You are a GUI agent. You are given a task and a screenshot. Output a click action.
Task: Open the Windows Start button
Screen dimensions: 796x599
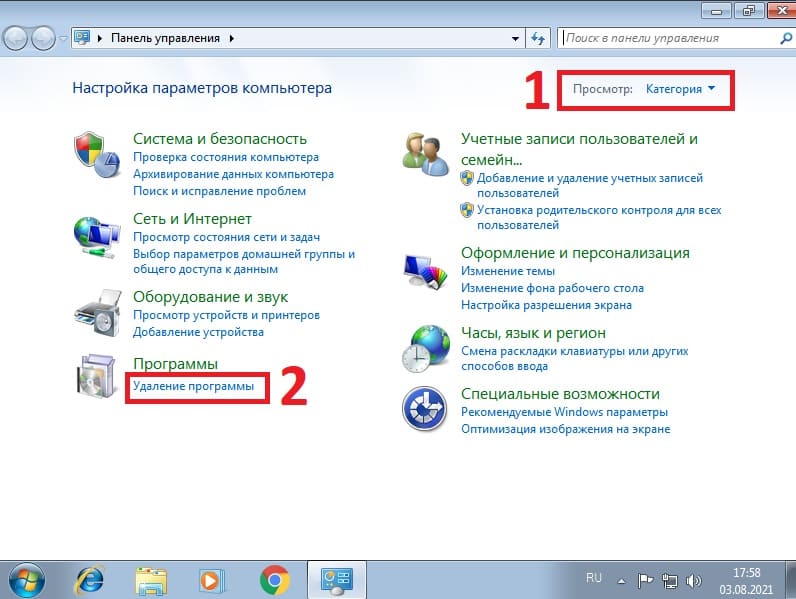tap(27, 580)
